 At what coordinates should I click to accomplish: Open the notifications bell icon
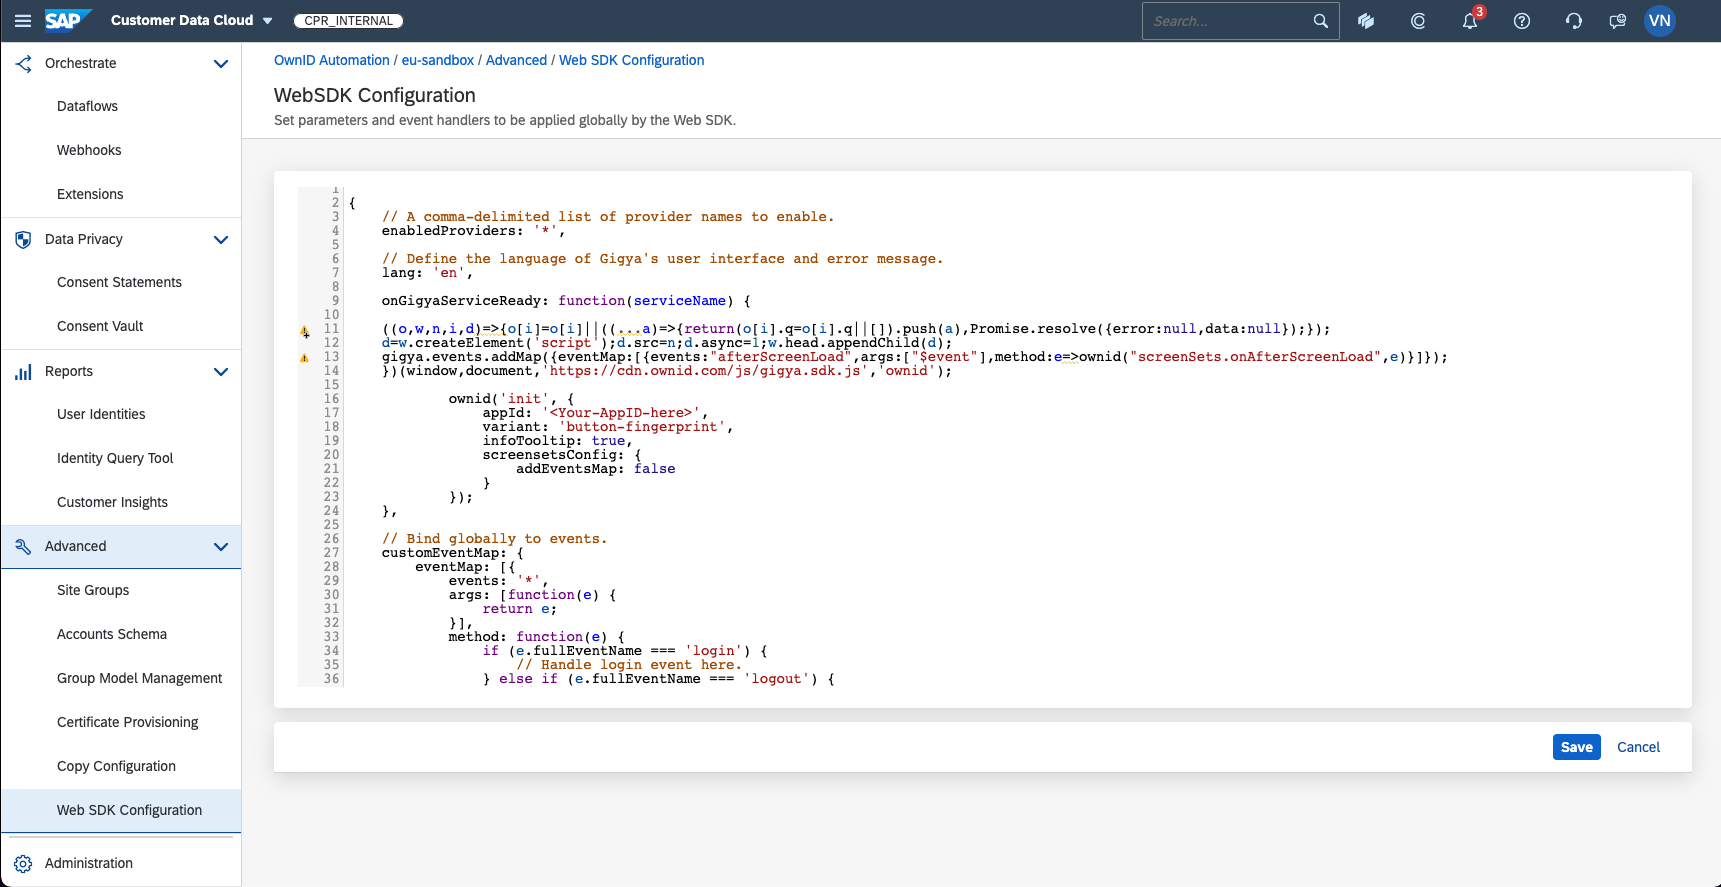coord(1470,21)
